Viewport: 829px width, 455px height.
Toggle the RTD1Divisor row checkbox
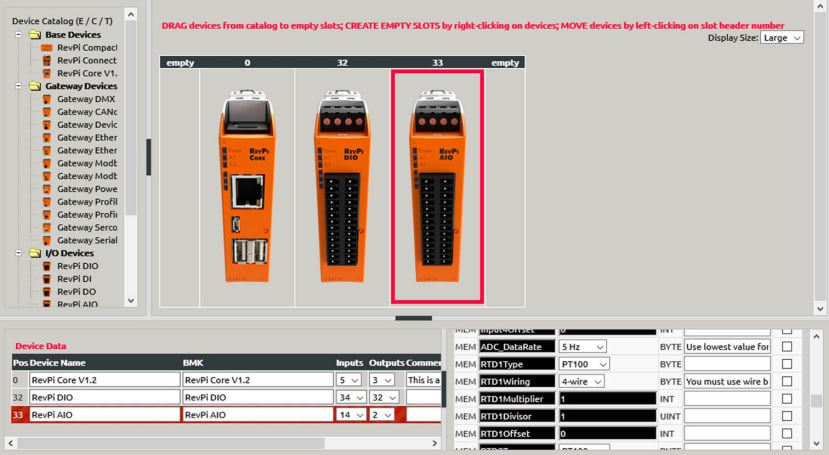[x=787, y=416]
